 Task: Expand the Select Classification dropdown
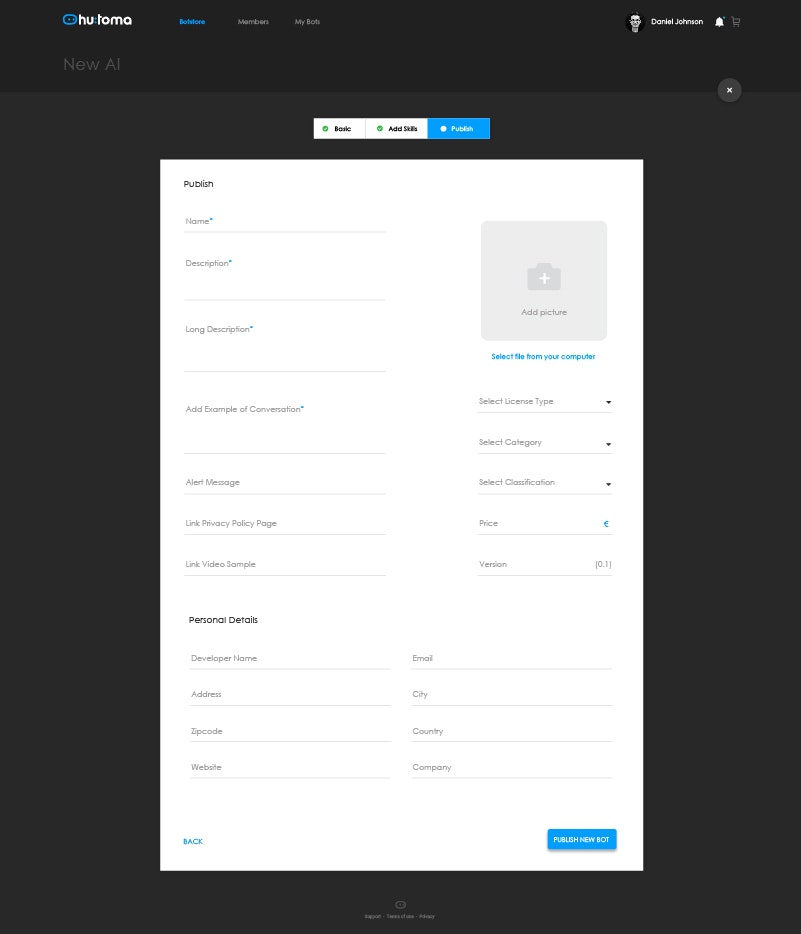tap(545, 482)
